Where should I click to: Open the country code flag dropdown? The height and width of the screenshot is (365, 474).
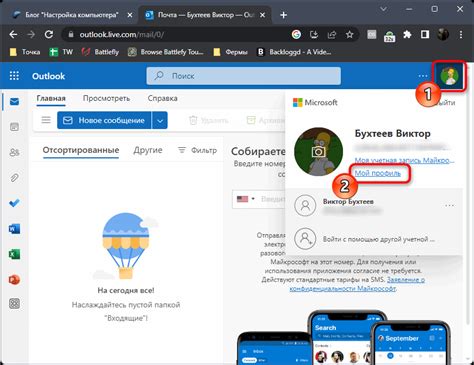(x=246, y=199)
